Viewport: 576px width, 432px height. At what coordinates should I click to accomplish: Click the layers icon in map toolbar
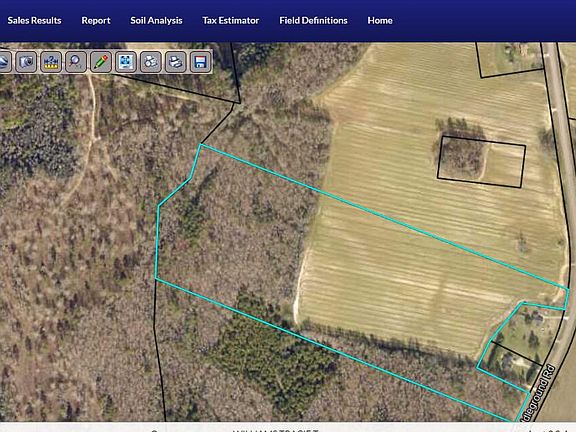4,62
